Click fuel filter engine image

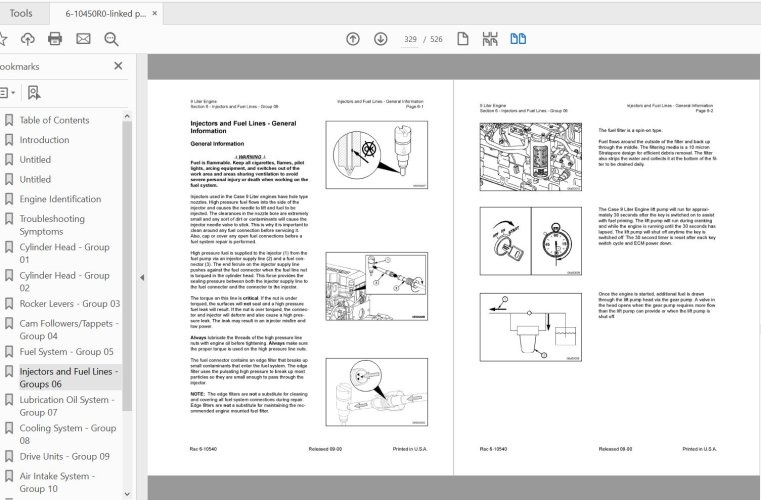click(x=530, y=157)
